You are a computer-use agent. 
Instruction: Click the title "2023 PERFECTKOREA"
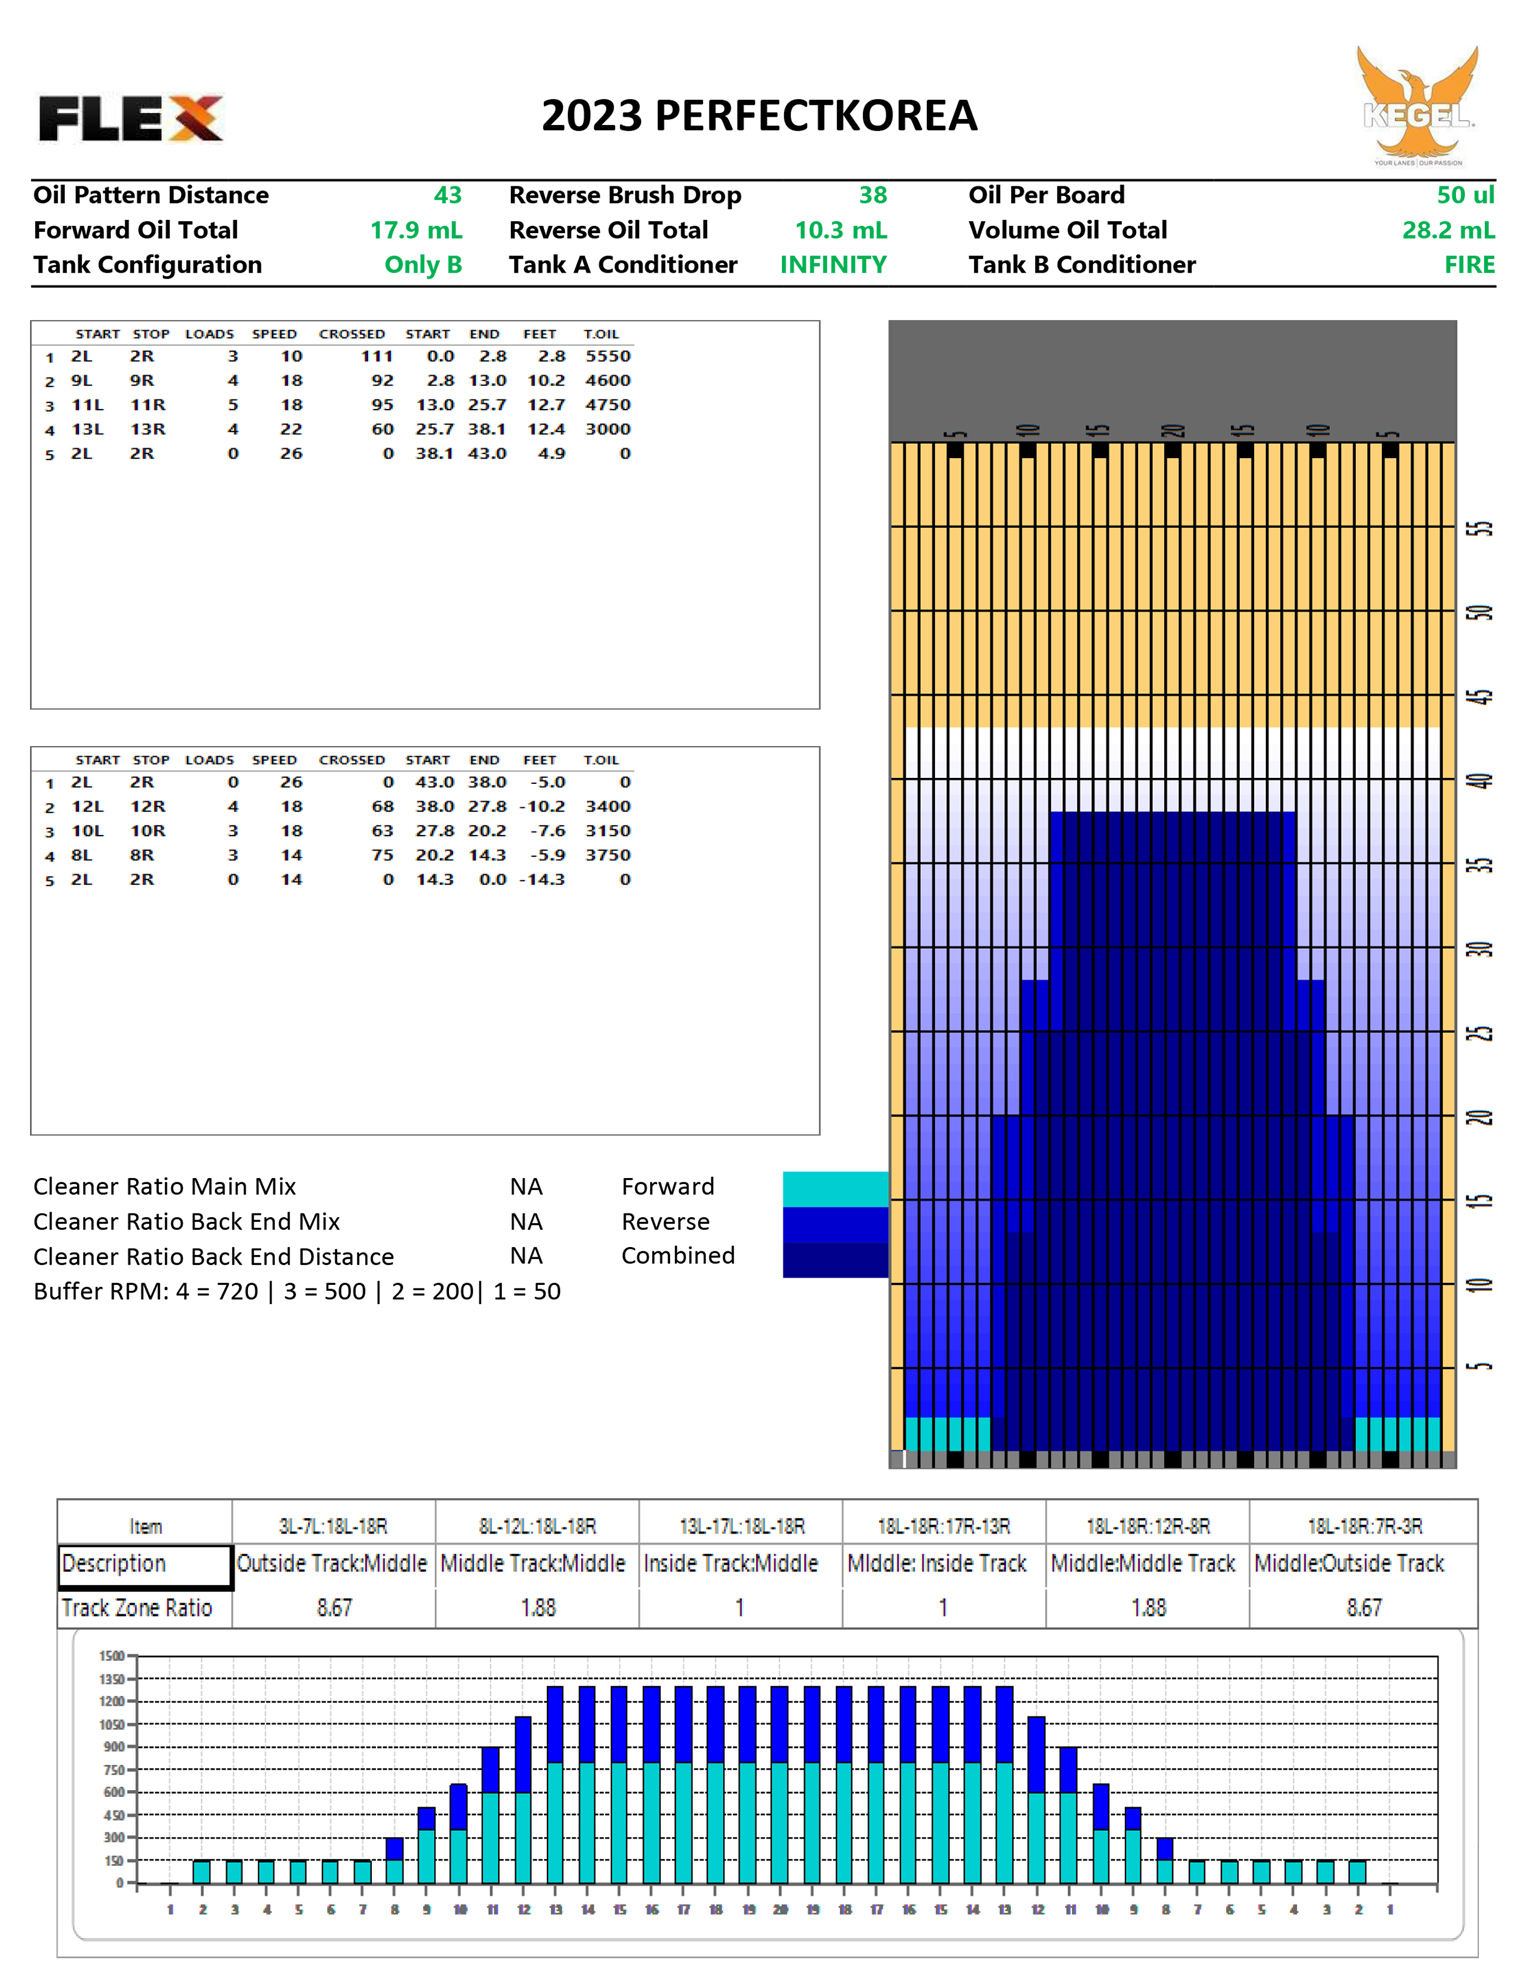pos(759,116)
